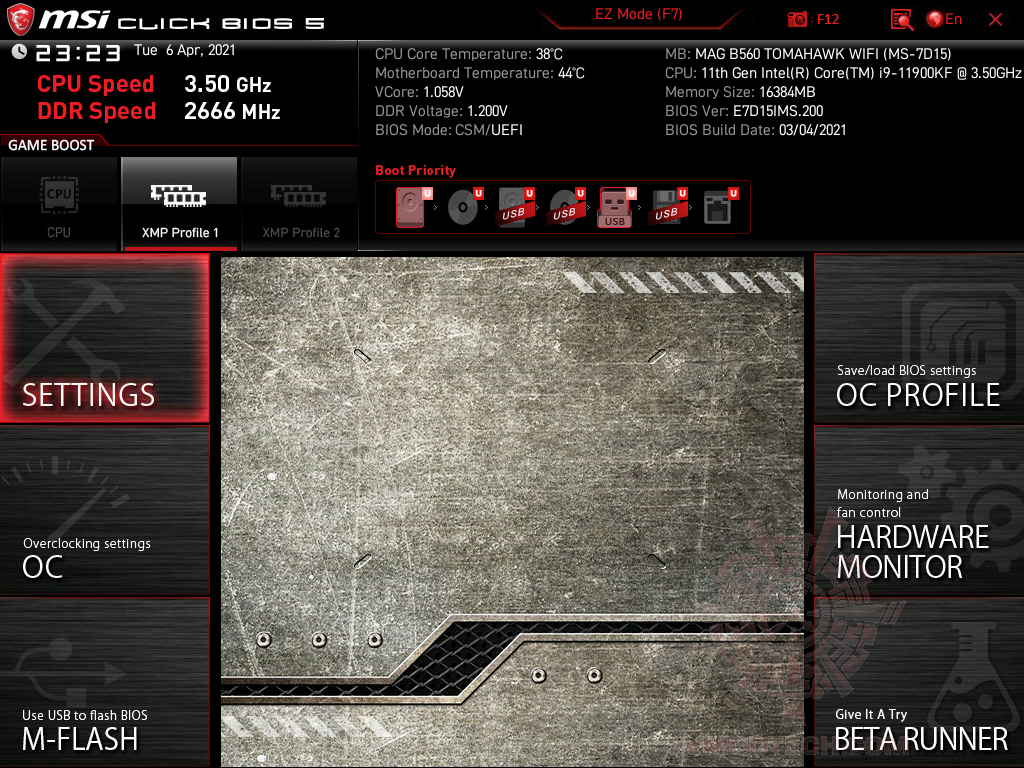Click the GAME BOOST label
This screenshot has width=1024, height=768.
point(51,145)
